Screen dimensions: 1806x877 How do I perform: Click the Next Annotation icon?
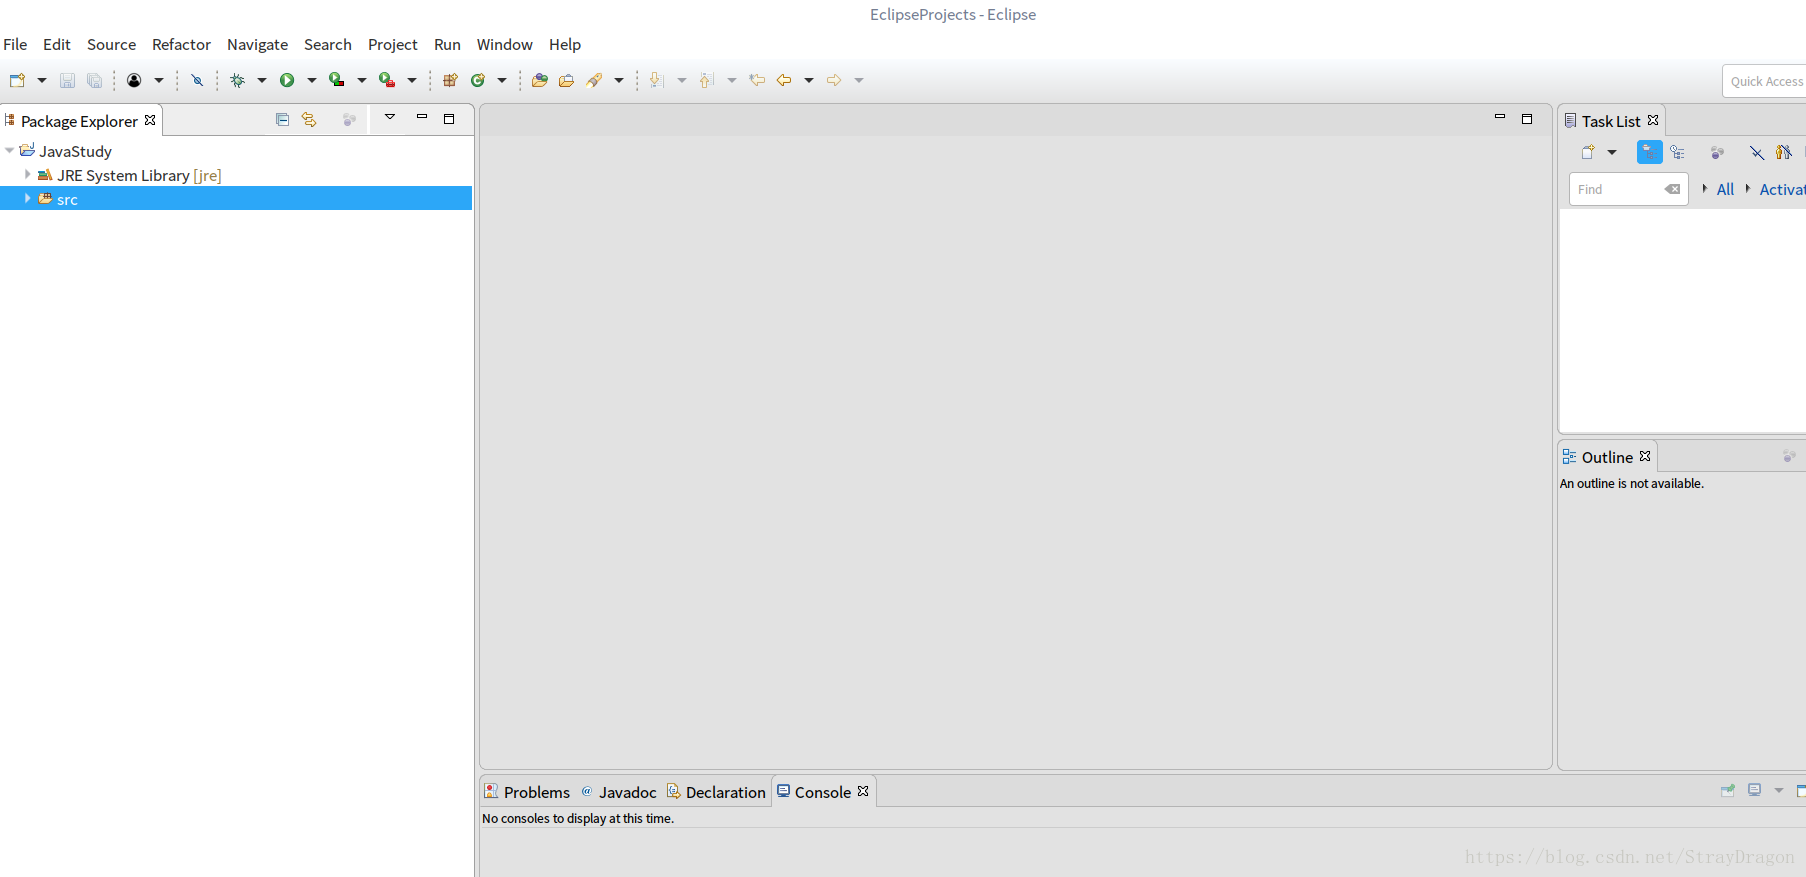click(x=656, y=80)
